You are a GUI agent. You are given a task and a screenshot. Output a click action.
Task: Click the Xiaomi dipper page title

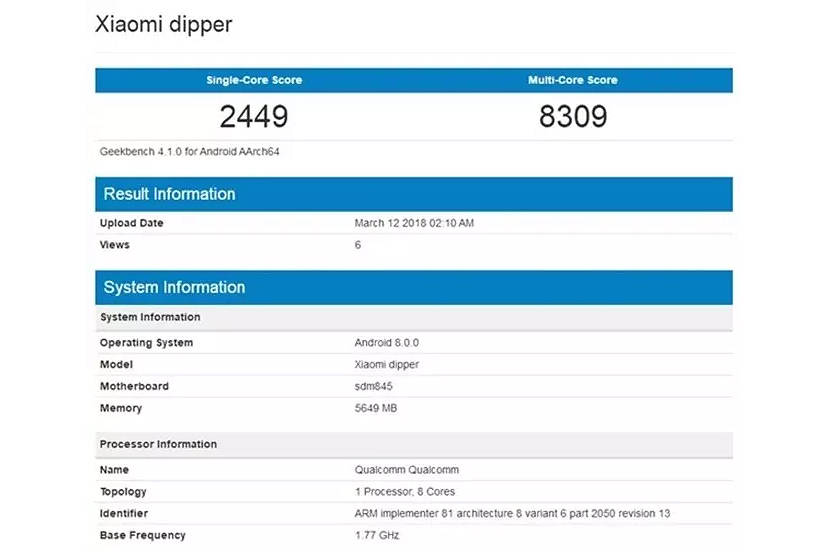163,25
